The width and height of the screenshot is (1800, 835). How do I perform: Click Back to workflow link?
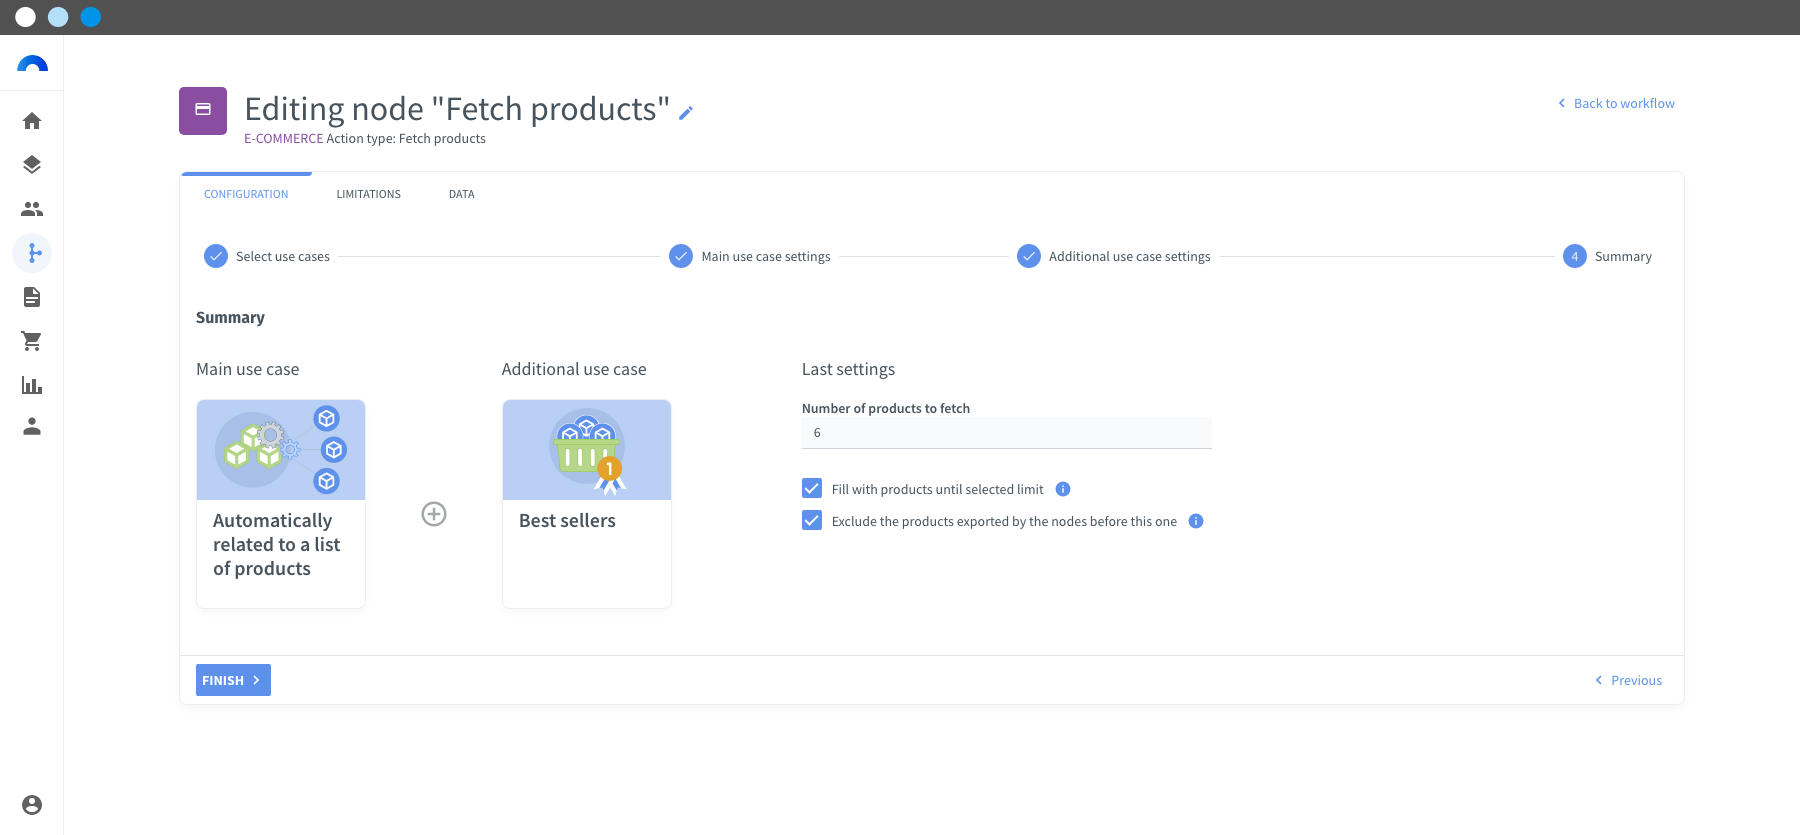1616,103
